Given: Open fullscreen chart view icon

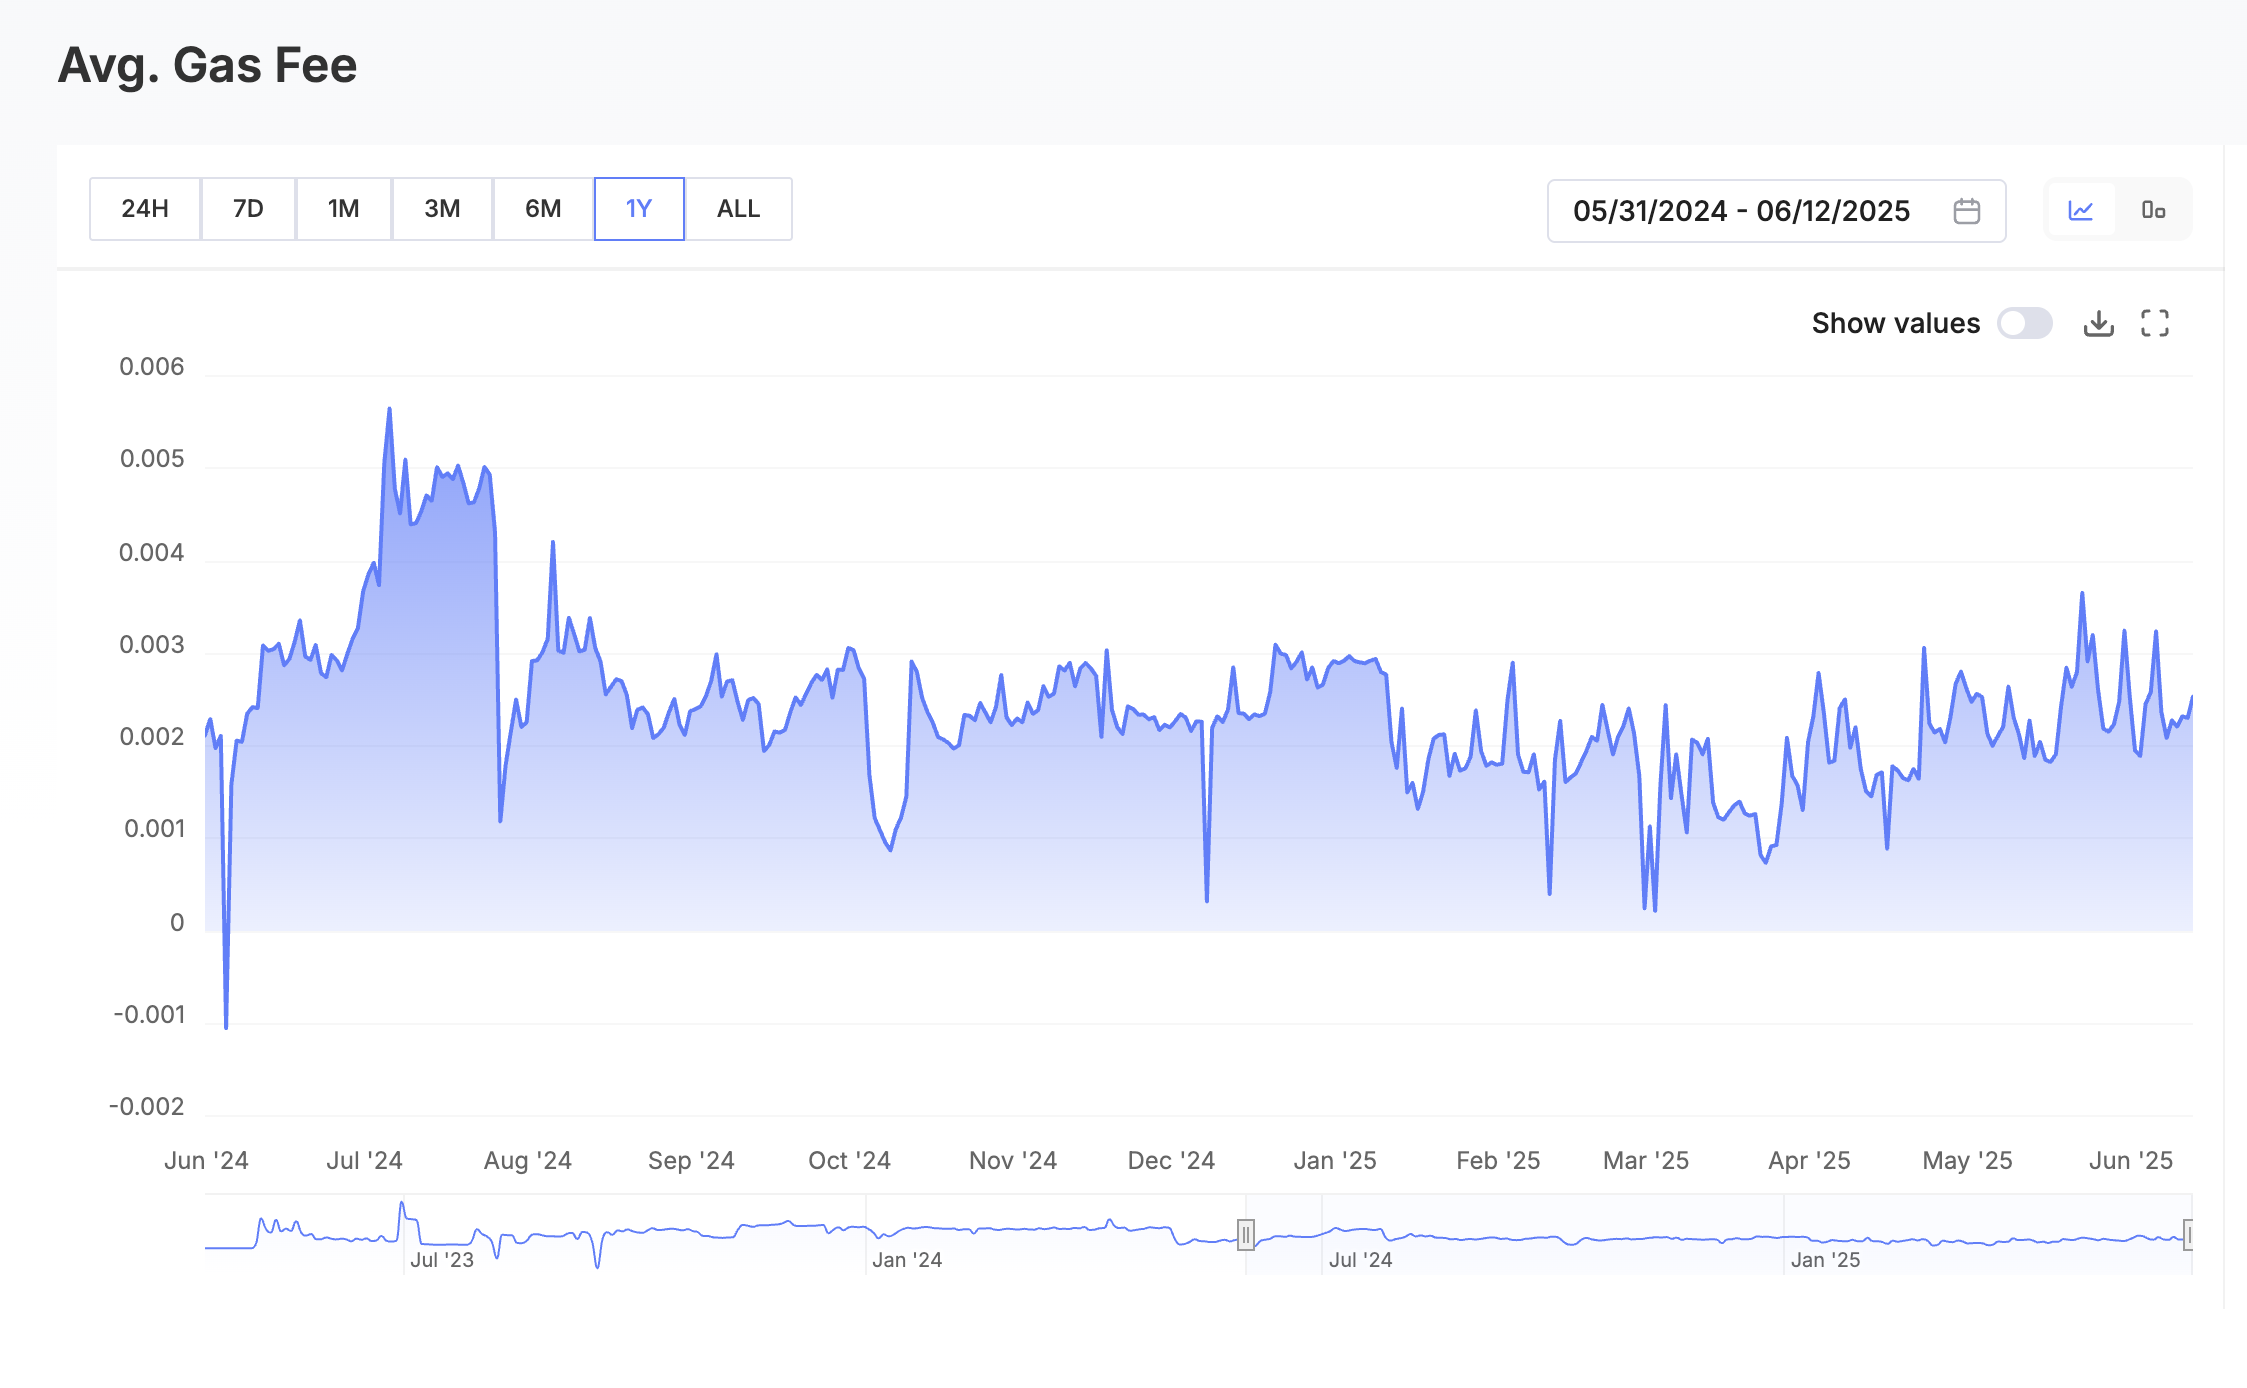Looking at the screenshot, I should [2155, 323].
